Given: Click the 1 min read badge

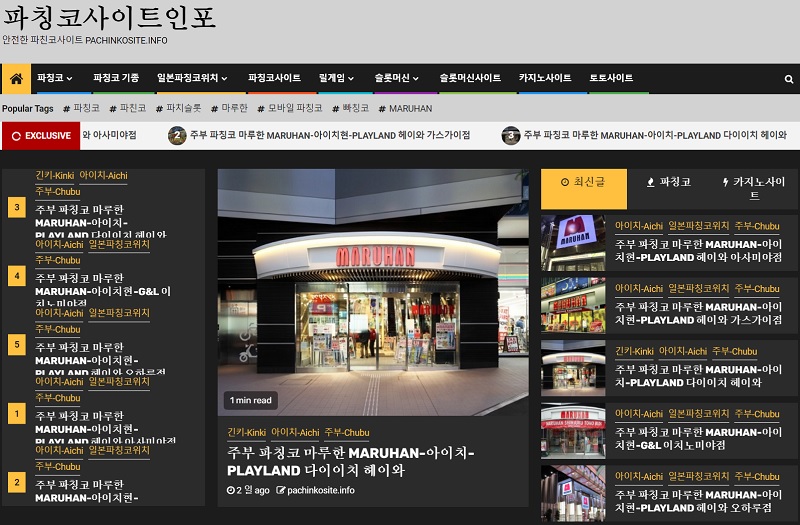Looking at the screenshot, I should pyautogui.click(x=251, y=401).
